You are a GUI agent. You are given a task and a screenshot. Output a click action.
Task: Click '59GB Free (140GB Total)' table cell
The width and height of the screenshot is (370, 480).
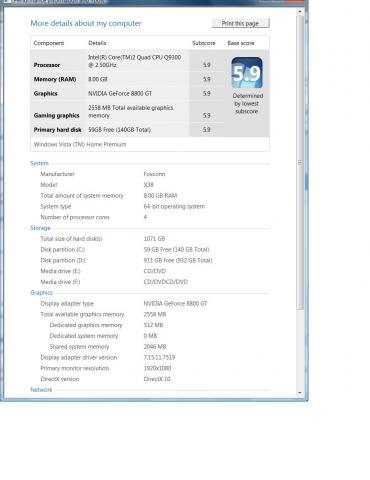(119, 130)
